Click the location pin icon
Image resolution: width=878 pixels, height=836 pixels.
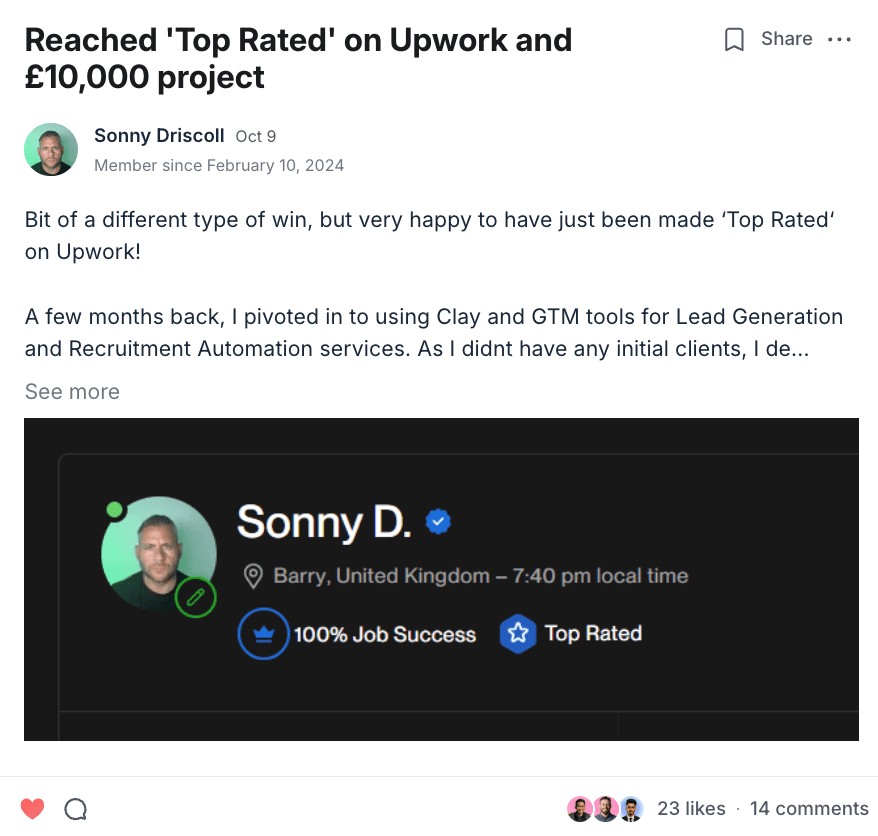tap(254, 576)
